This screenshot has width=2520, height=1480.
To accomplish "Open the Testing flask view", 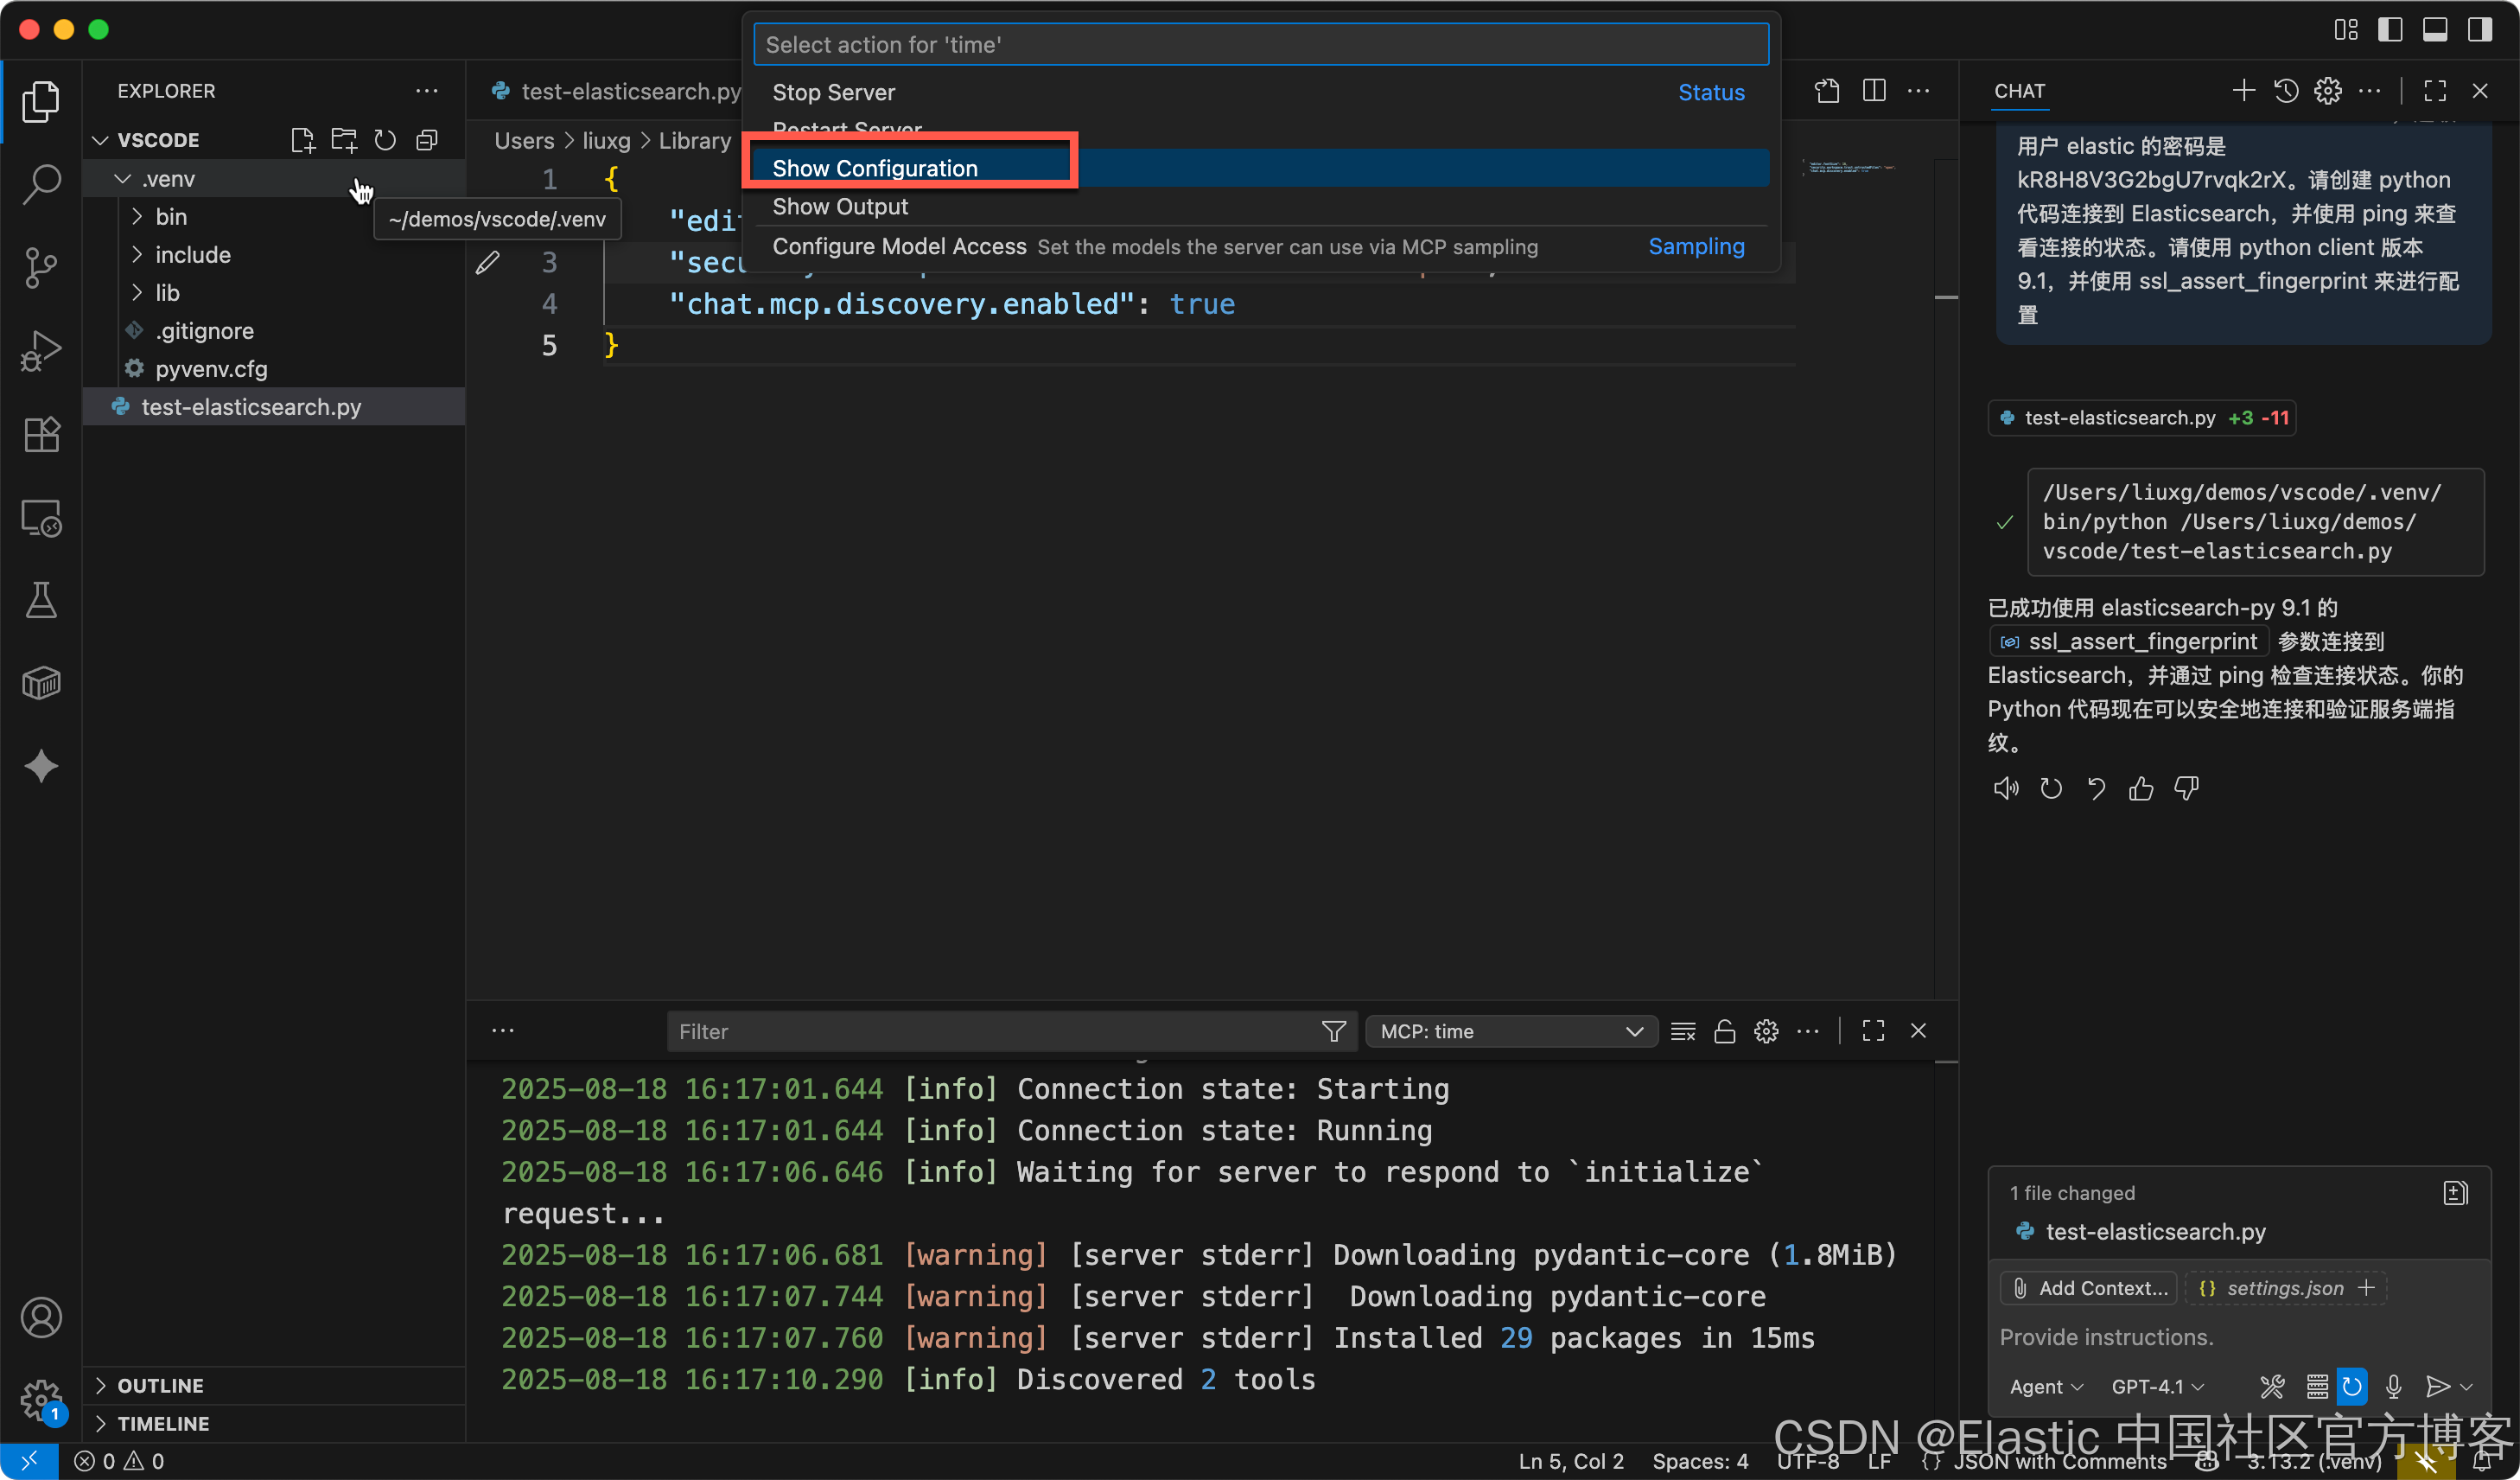I will point(41,600).
